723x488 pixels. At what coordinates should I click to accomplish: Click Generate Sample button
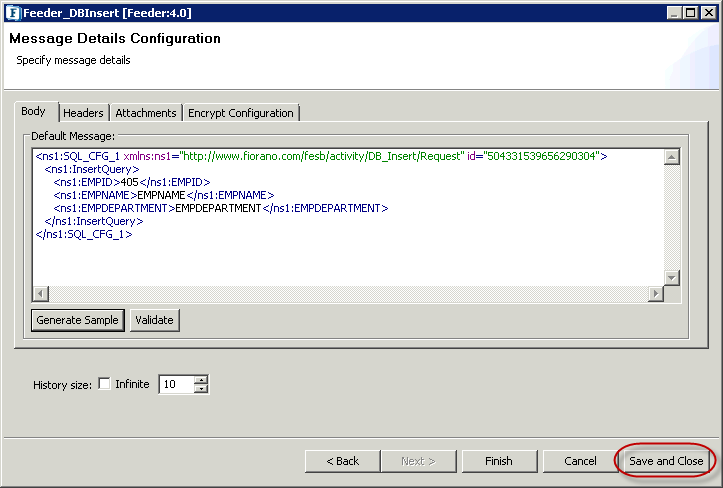[78, 320]
